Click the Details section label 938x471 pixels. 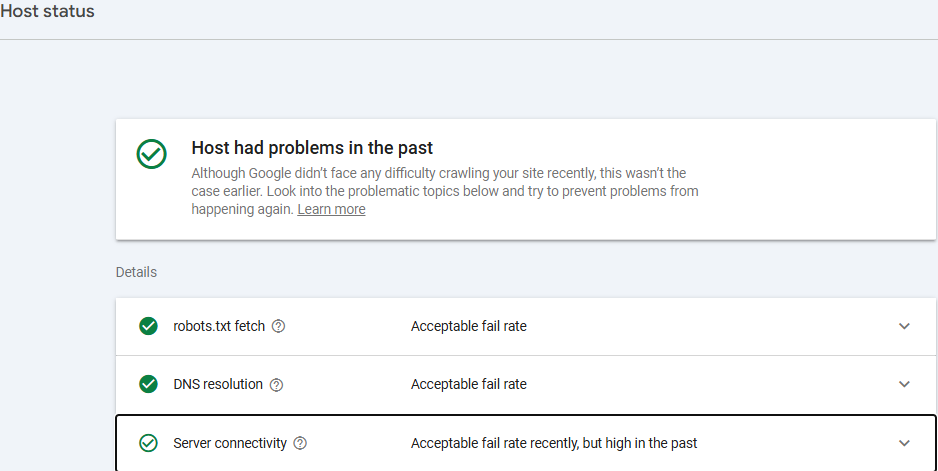click(136, 272)
